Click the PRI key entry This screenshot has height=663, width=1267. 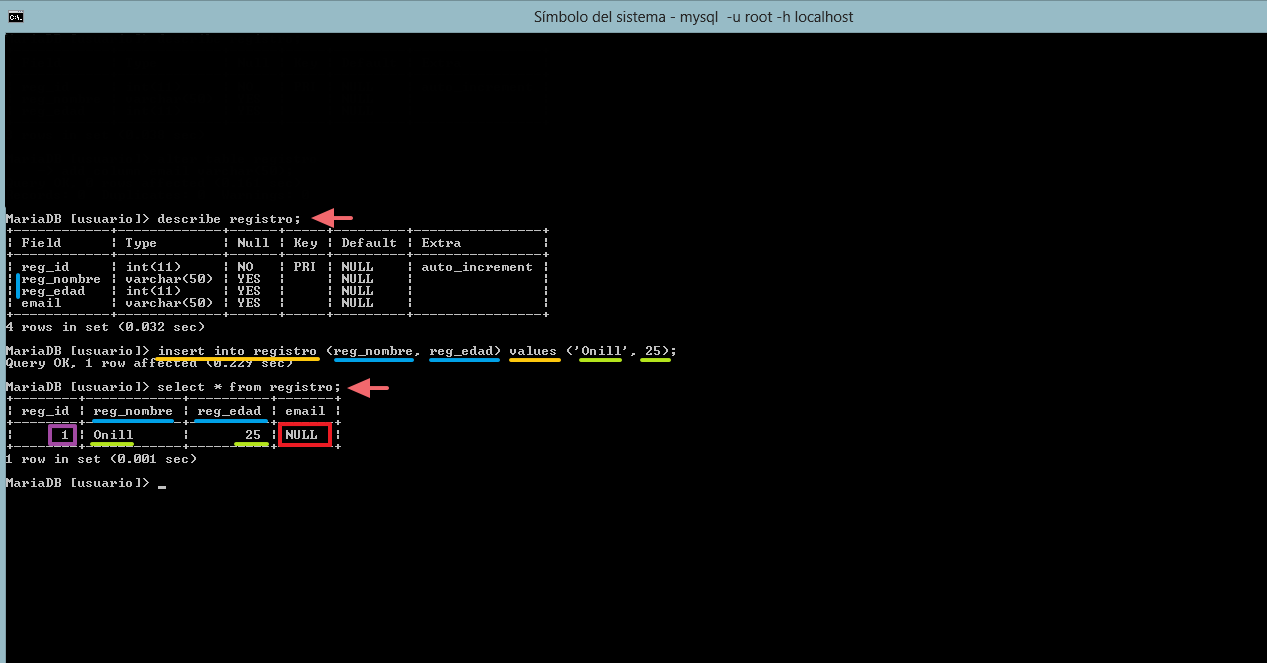click(x=305, y=267)
